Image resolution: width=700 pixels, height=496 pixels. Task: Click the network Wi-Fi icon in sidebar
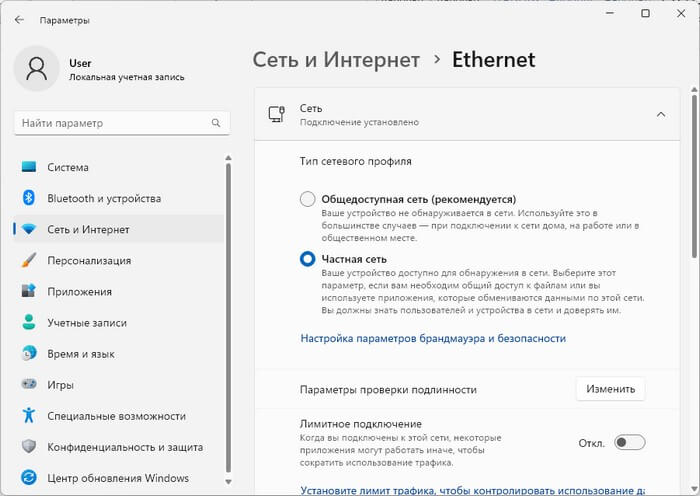tap(29, 229)
